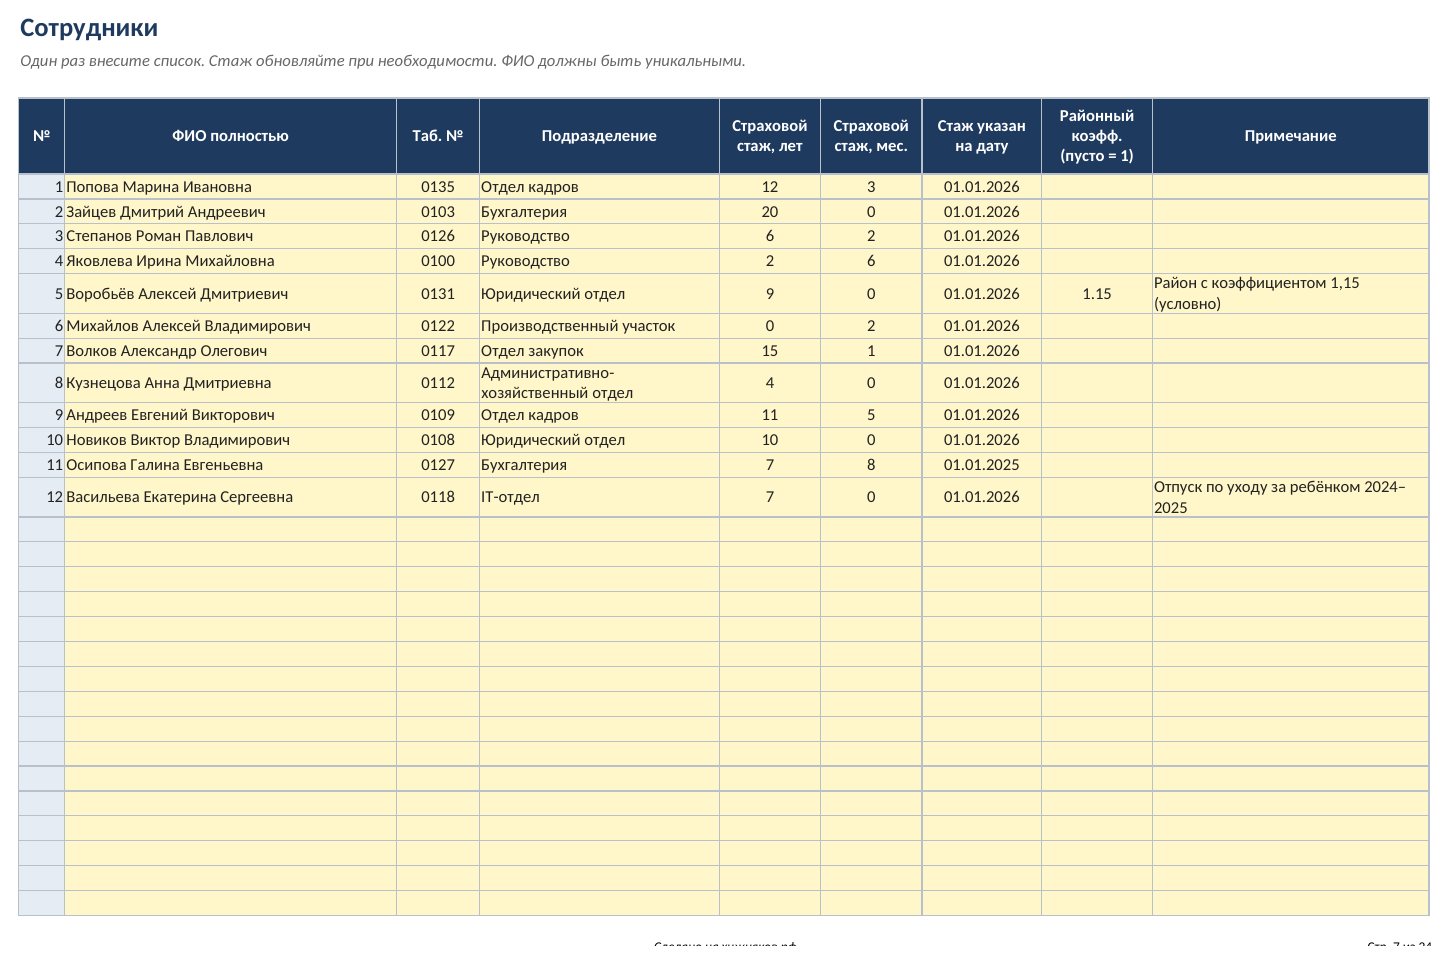Select the regional coefficient value "1.15"
1449x964 pixels.
(x=1097, y=294)
